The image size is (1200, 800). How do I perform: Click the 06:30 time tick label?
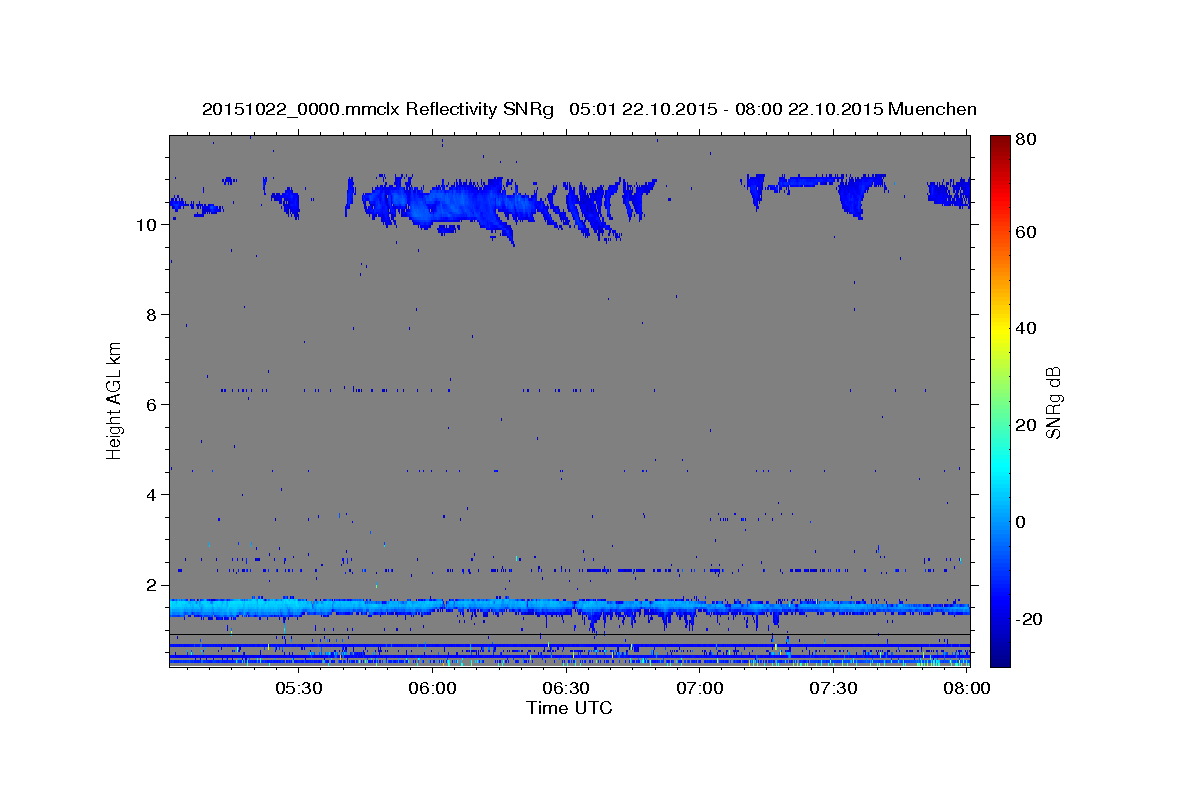[566, 688]
